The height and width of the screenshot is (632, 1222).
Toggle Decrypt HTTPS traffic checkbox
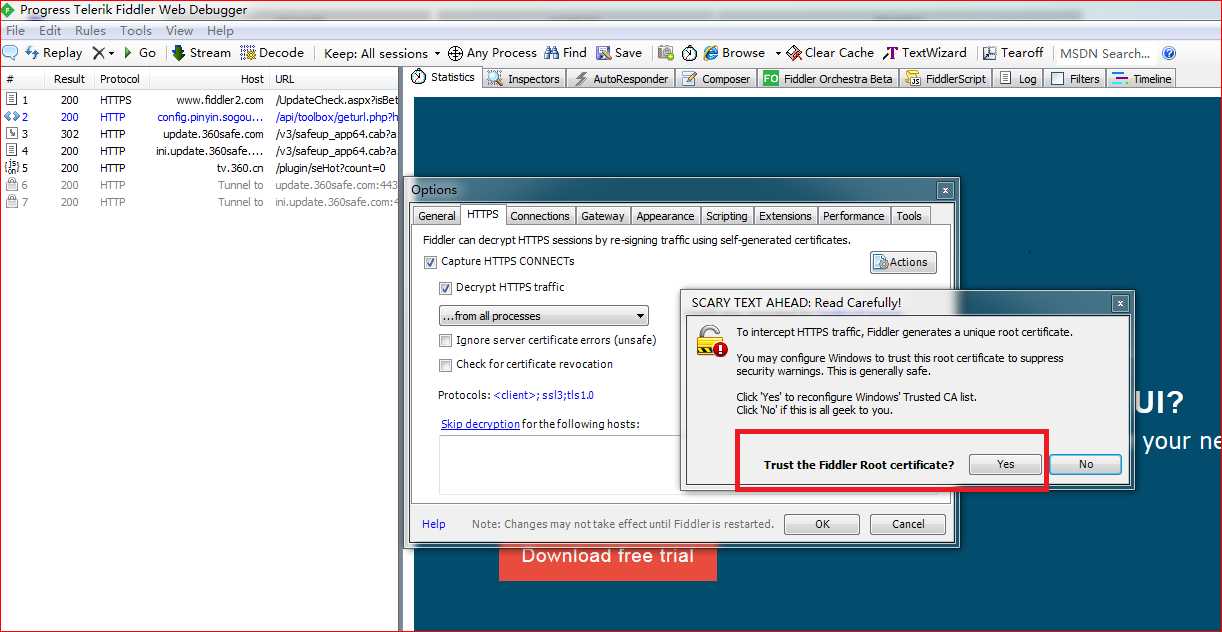pos(446,288)
